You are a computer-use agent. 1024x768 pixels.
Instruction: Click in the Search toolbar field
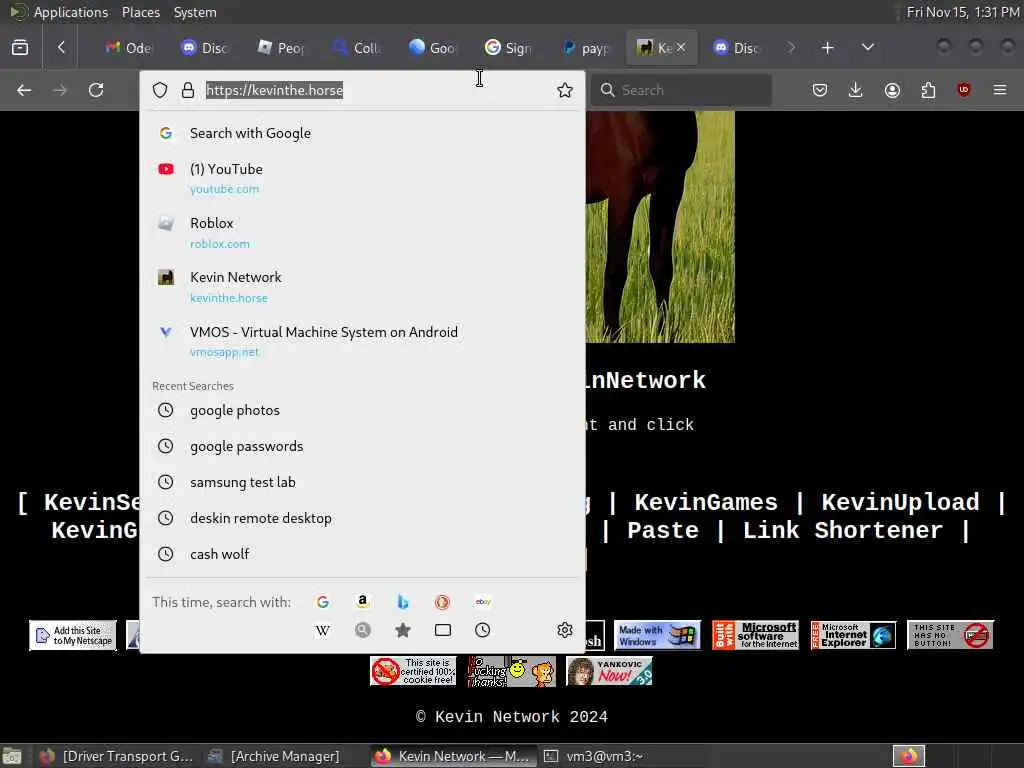(681, 90)
